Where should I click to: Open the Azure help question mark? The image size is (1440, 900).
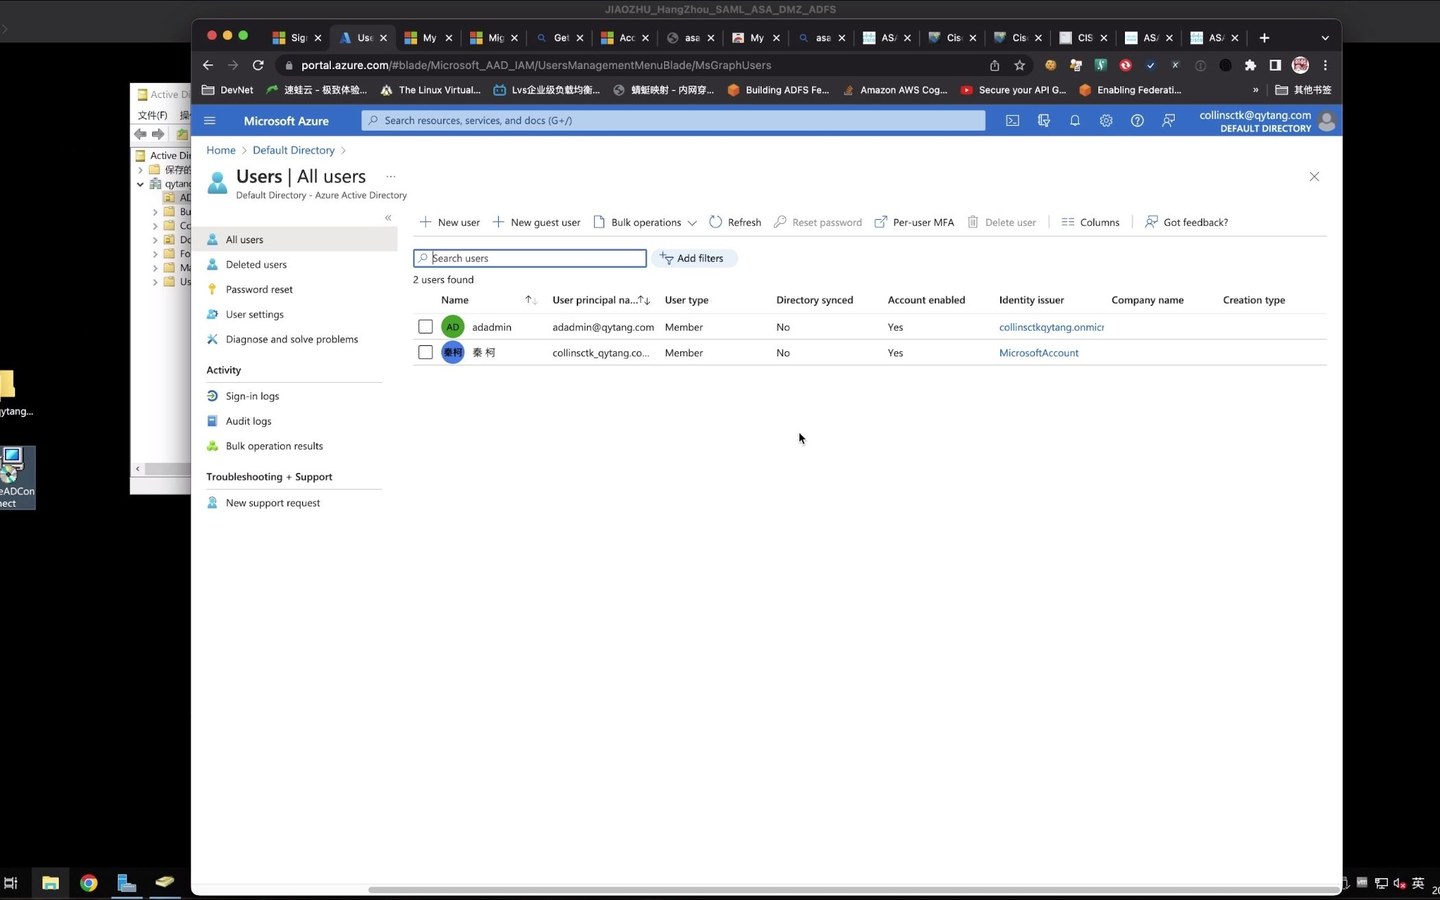1137,120
